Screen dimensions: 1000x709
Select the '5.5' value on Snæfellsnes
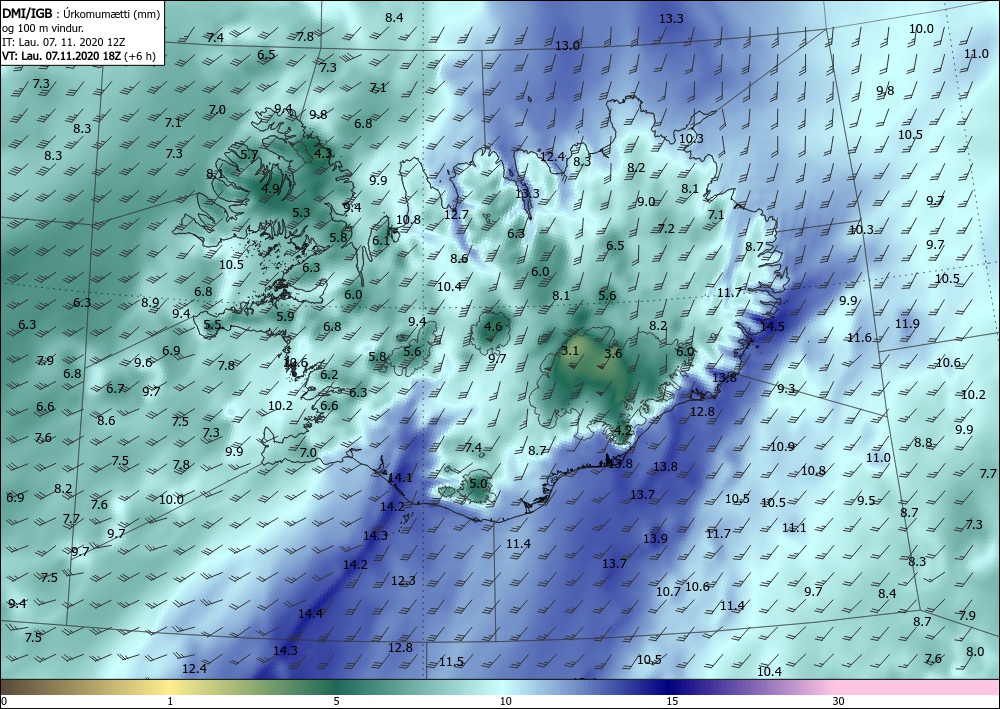coord(212,325)
